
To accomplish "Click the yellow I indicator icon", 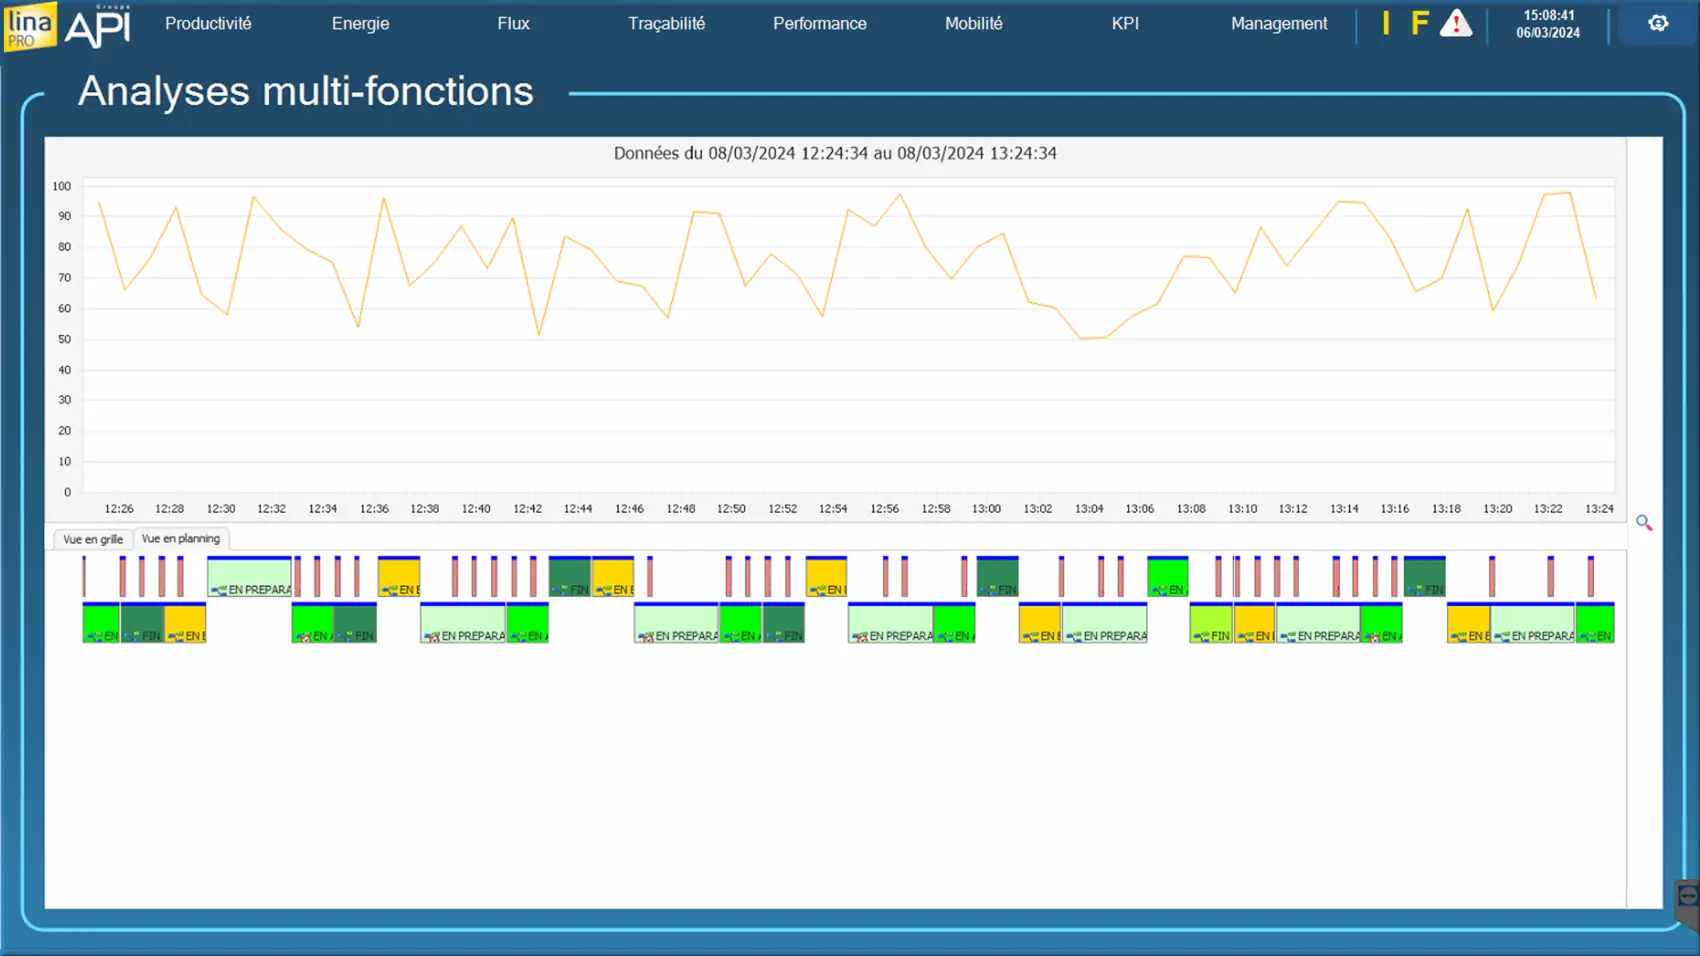I will [x=1386, y=23].
